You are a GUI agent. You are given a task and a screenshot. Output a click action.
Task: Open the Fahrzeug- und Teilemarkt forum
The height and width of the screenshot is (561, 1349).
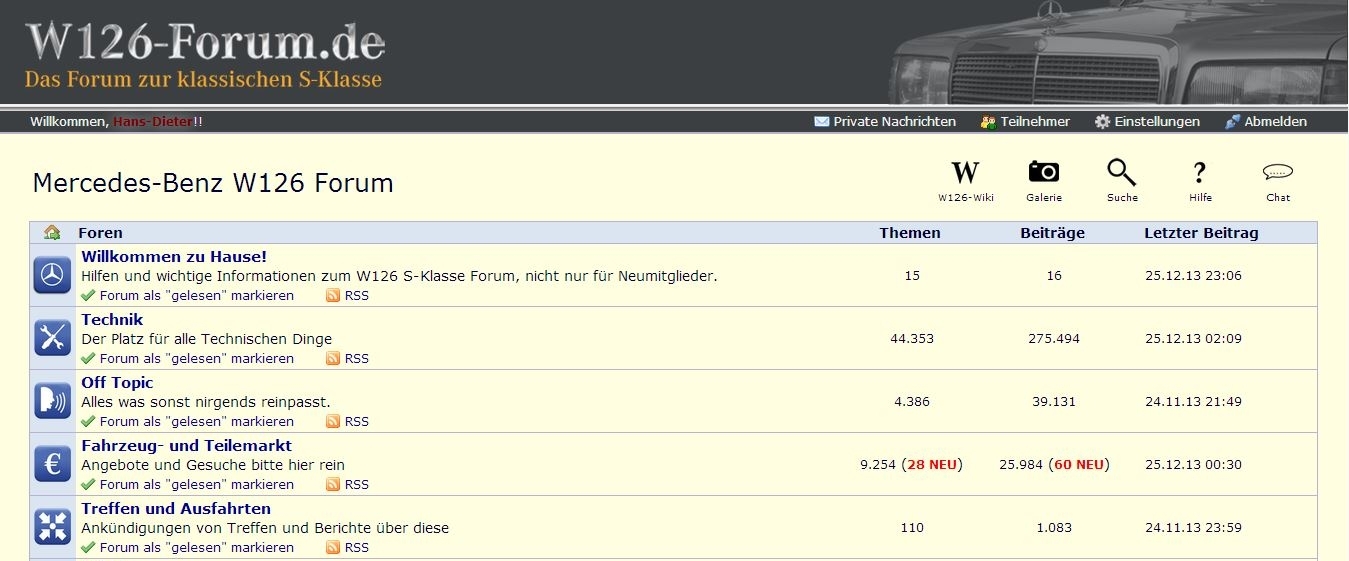pyautogui.click(x=187, y=446)
